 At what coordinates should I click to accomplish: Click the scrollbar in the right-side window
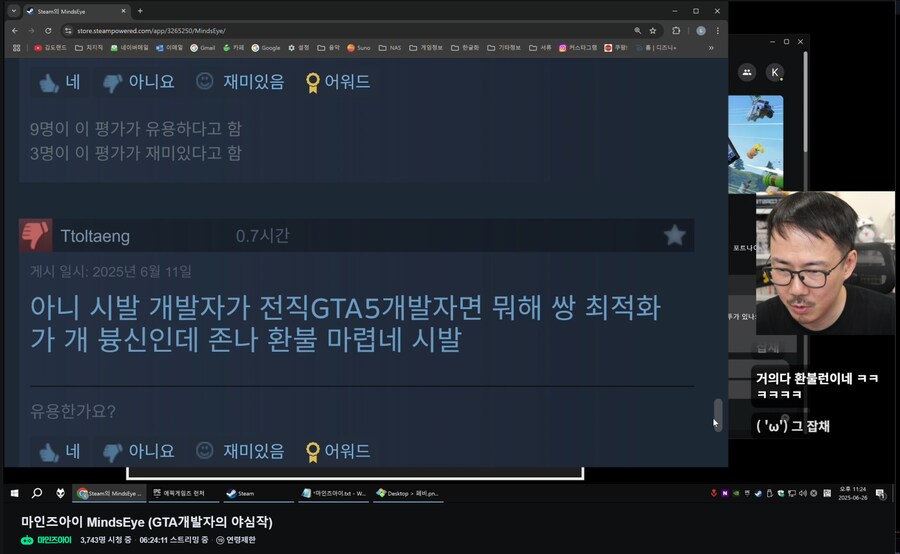coord(805,103)
